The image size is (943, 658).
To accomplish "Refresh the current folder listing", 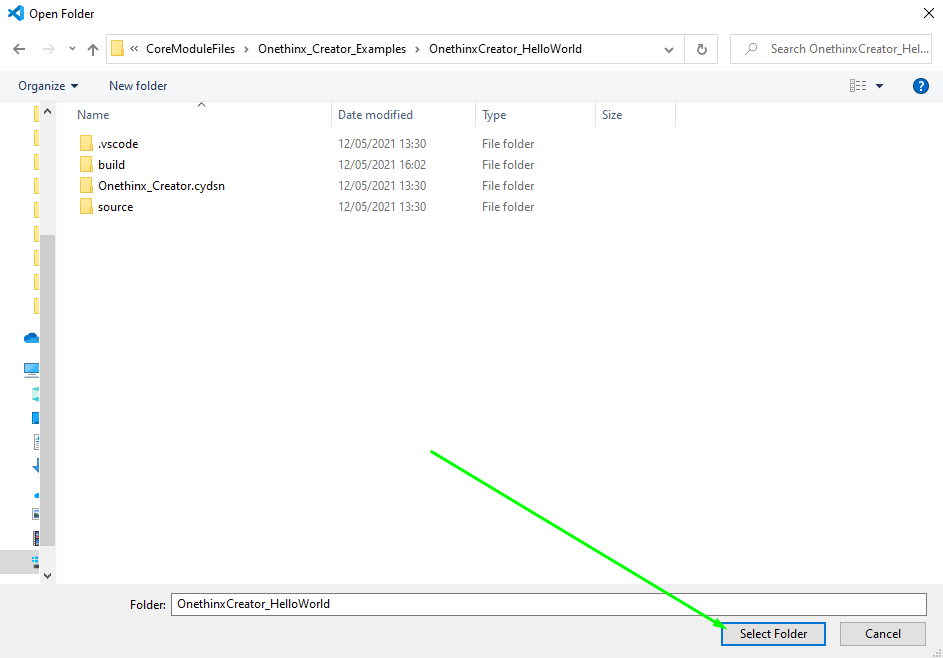I will [701, 49].
